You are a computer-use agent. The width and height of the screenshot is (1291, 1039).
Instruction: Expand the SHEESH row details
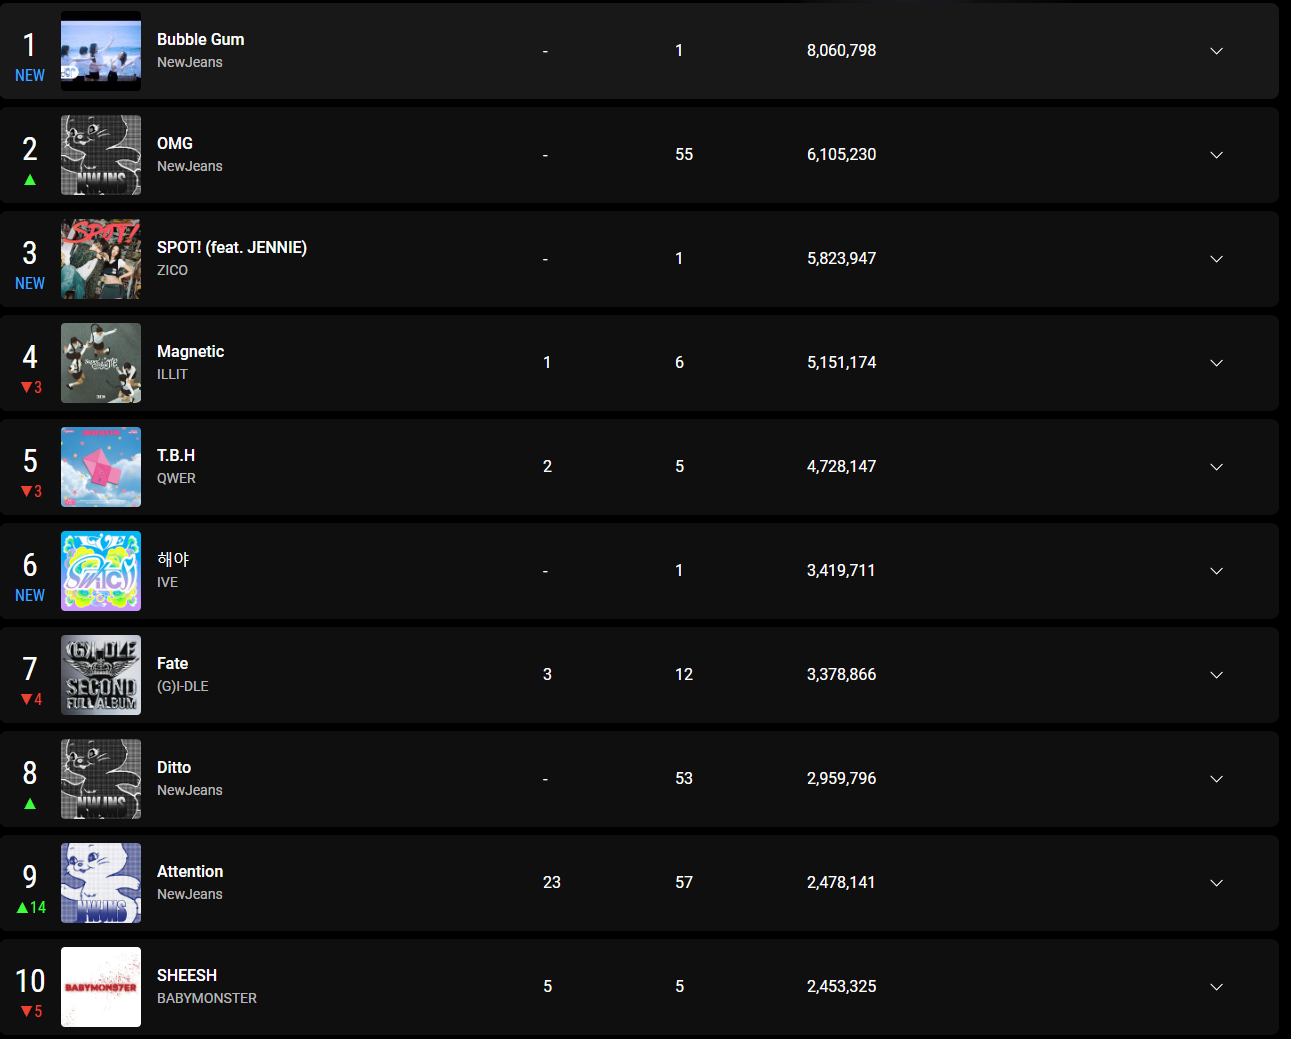[x=1216, y=987]
